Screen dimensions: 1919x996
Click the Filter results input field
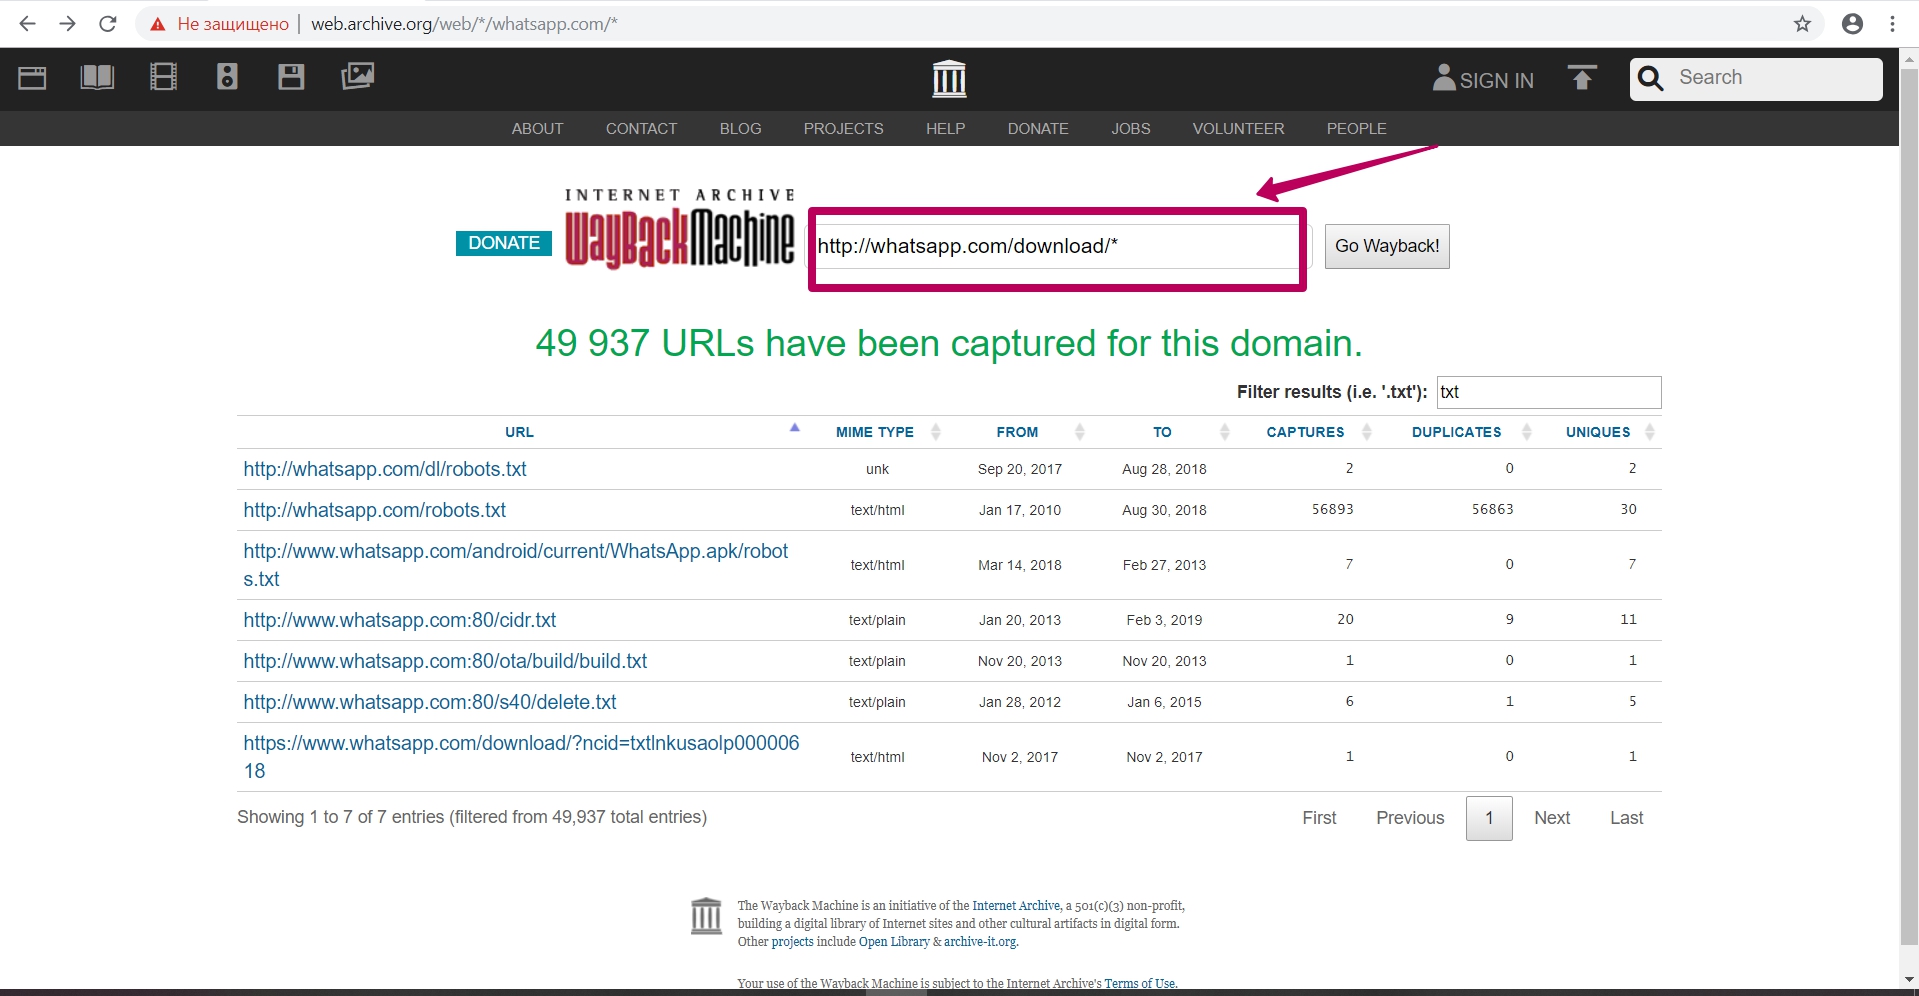coord(1549,392)
